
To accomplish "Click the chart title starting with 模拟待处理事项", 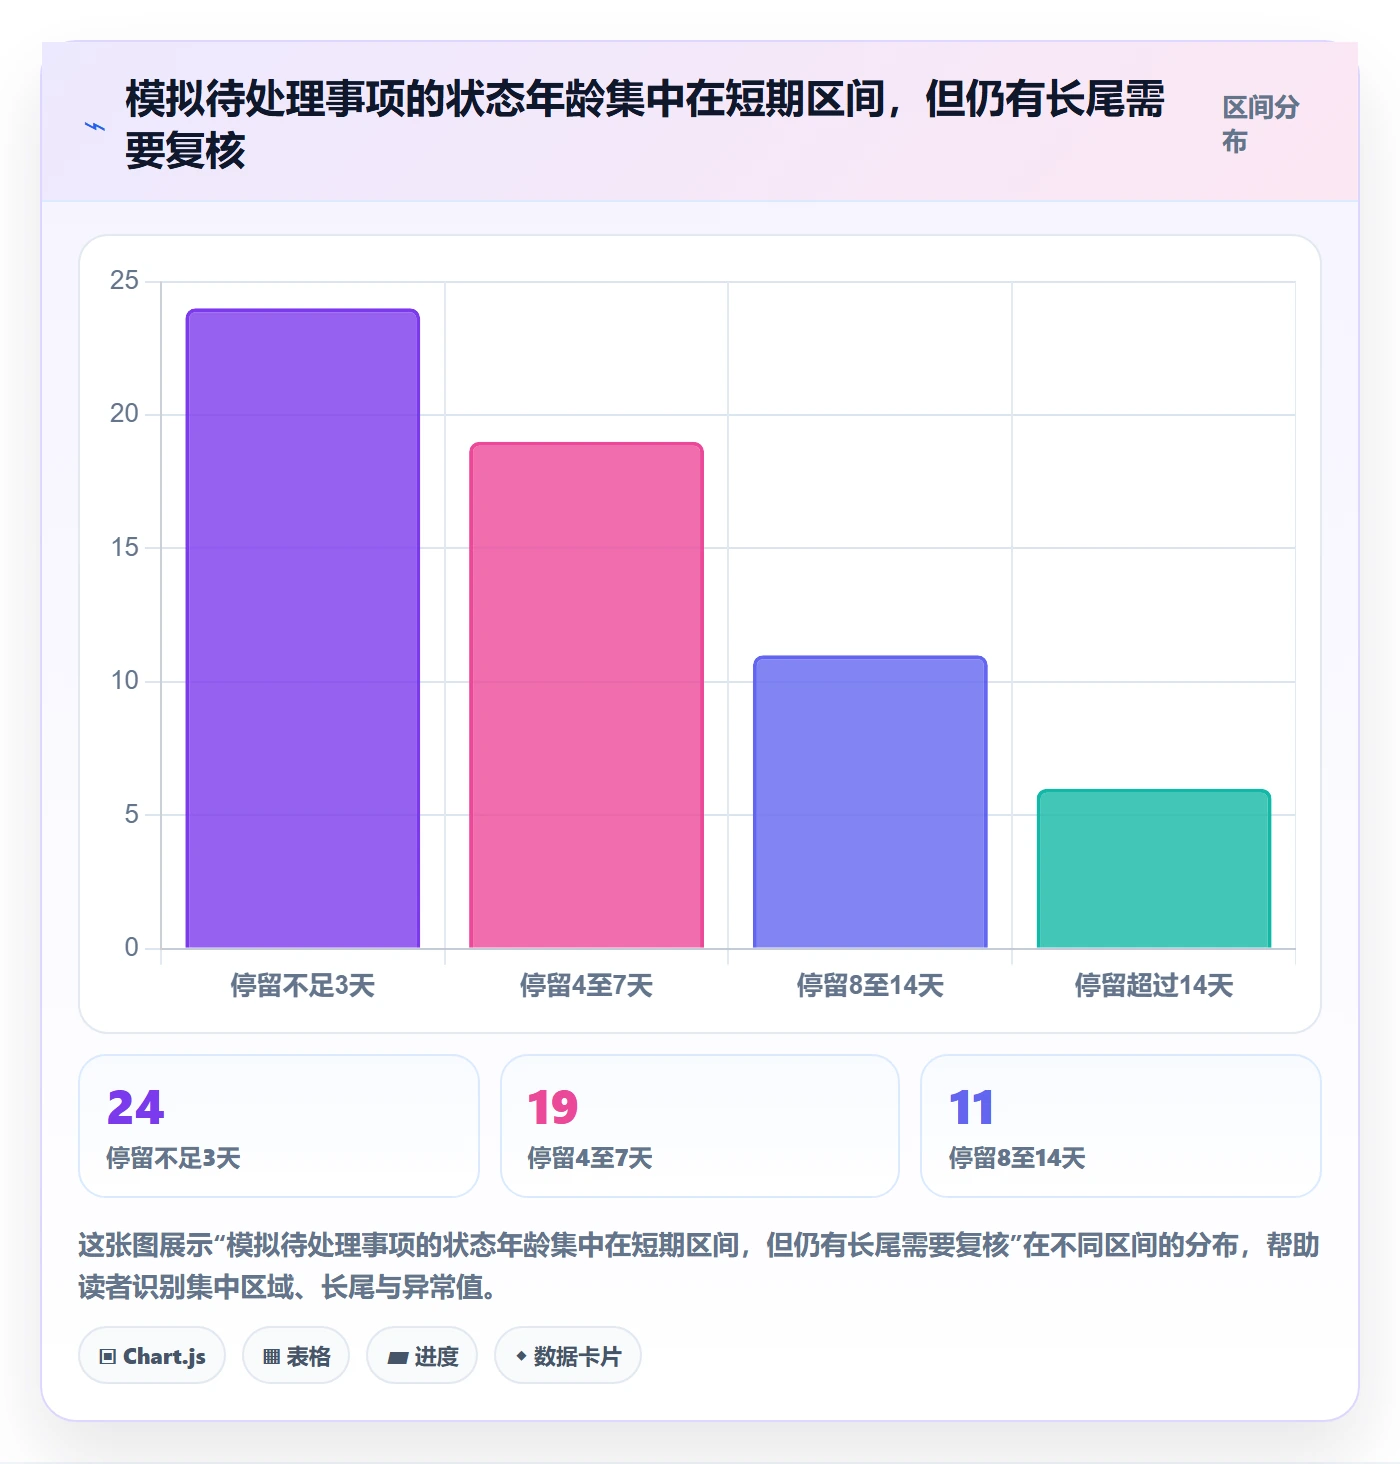I will coord(645,125).
